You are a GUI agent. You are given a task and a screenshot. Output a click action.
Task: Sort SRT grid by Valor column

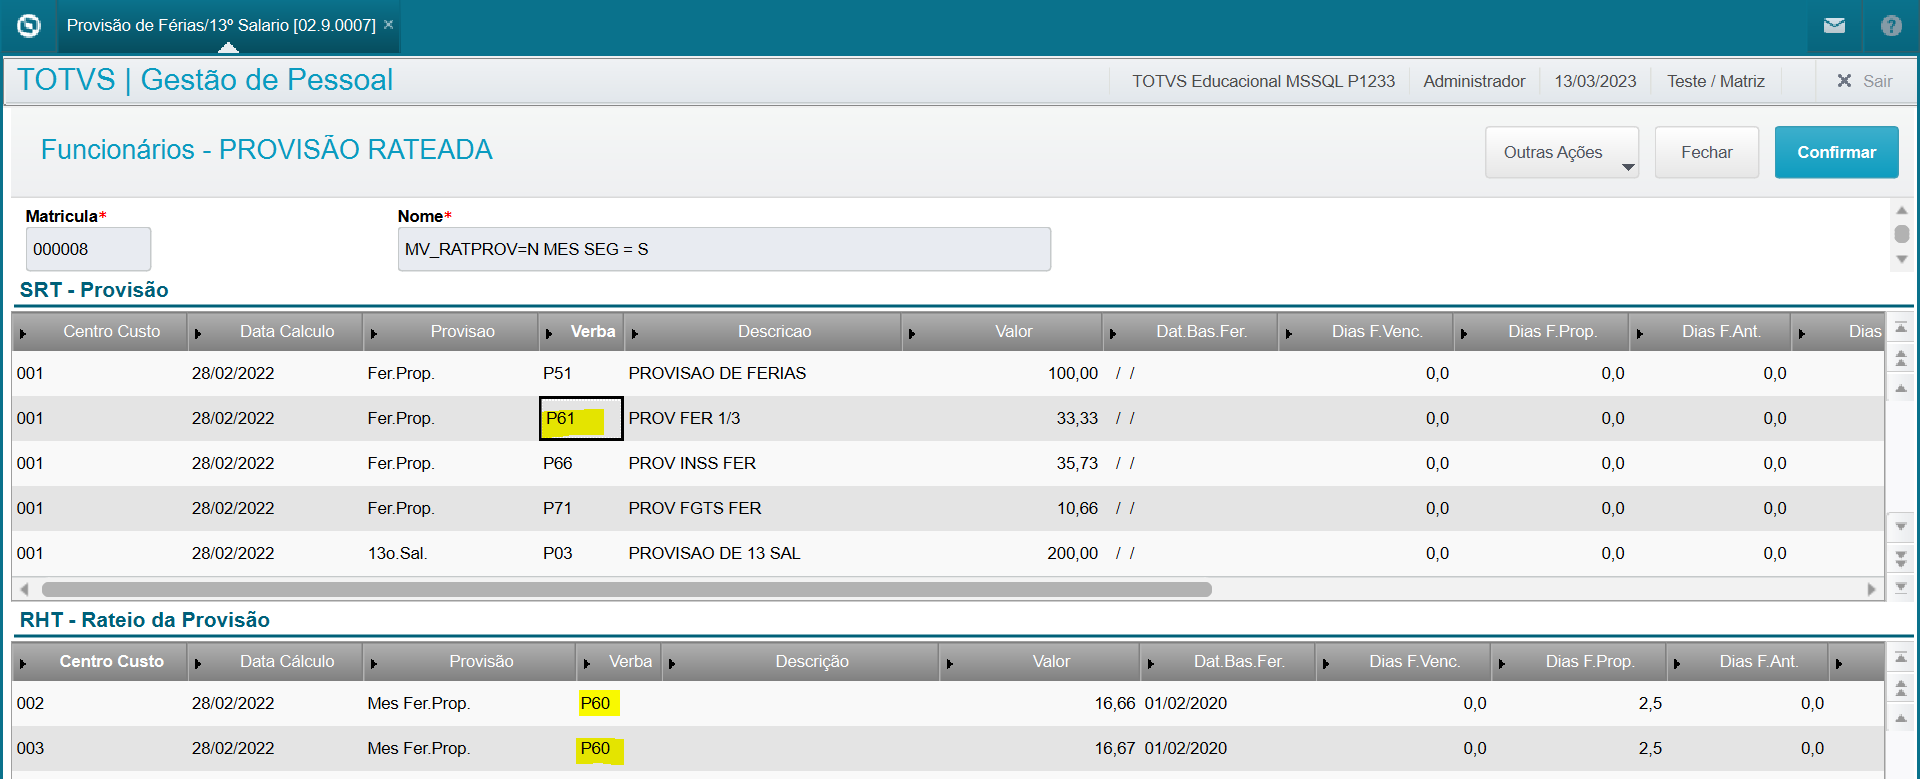coord(1012,332)
